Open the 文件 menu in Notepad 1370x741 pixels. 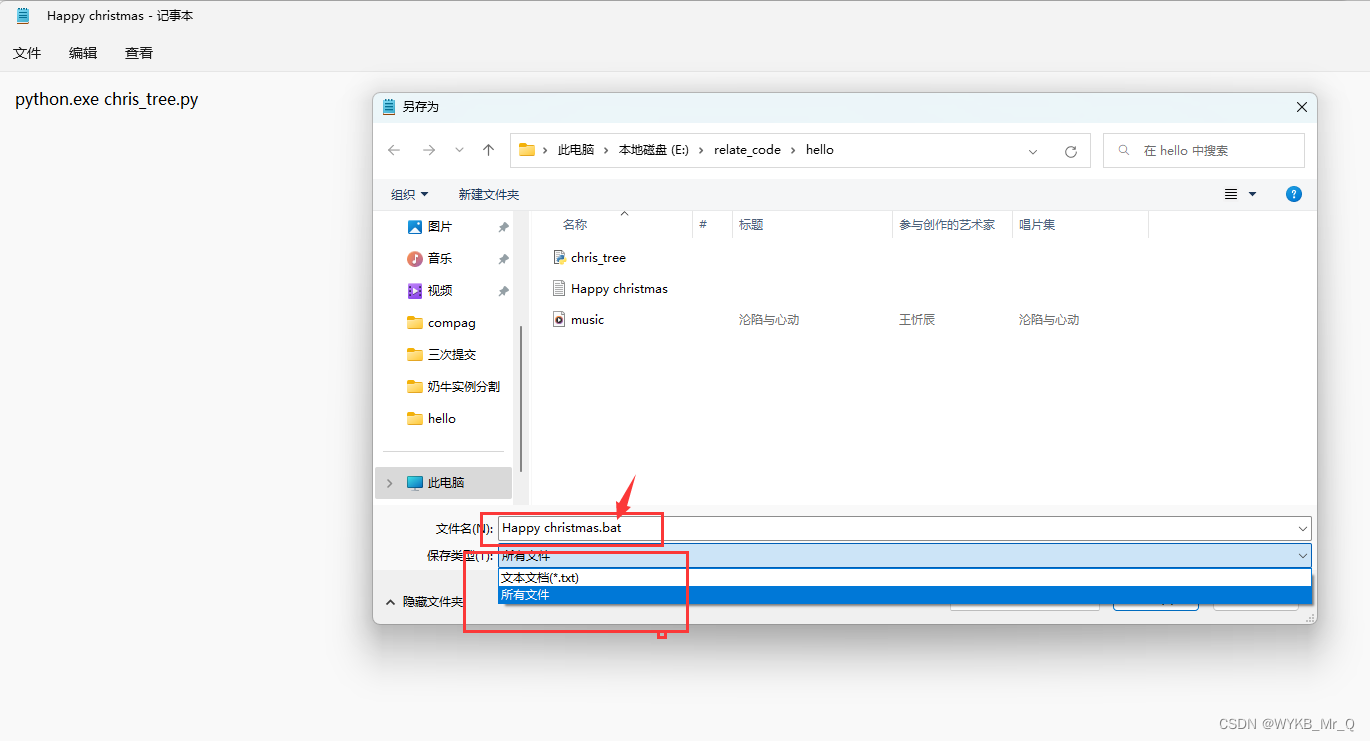click(27, 53)
